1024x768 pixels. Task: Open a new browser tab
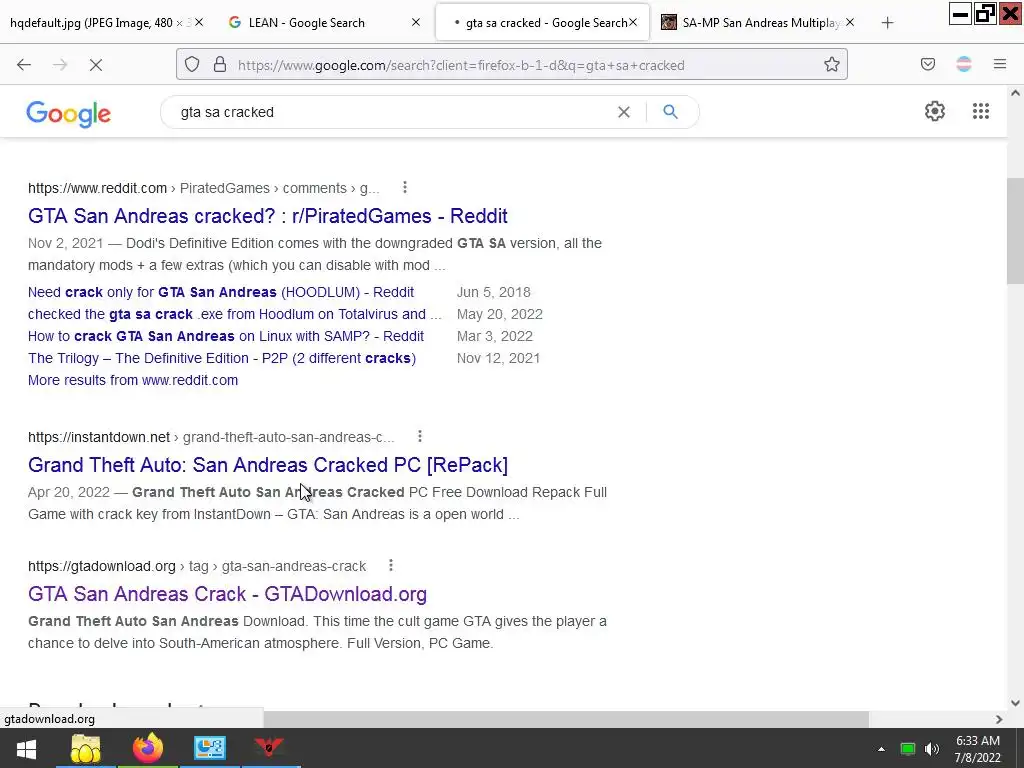pyautogui.click(x=887, y=23)
